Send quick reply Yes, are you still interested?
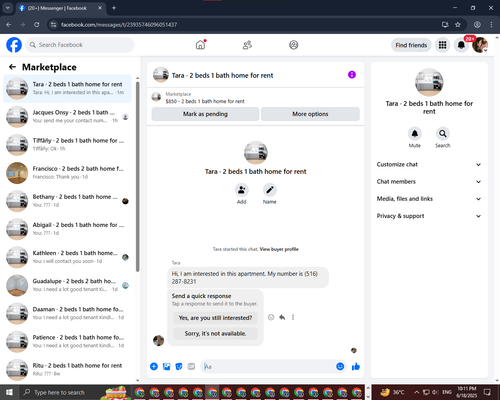 coord(215,318)
